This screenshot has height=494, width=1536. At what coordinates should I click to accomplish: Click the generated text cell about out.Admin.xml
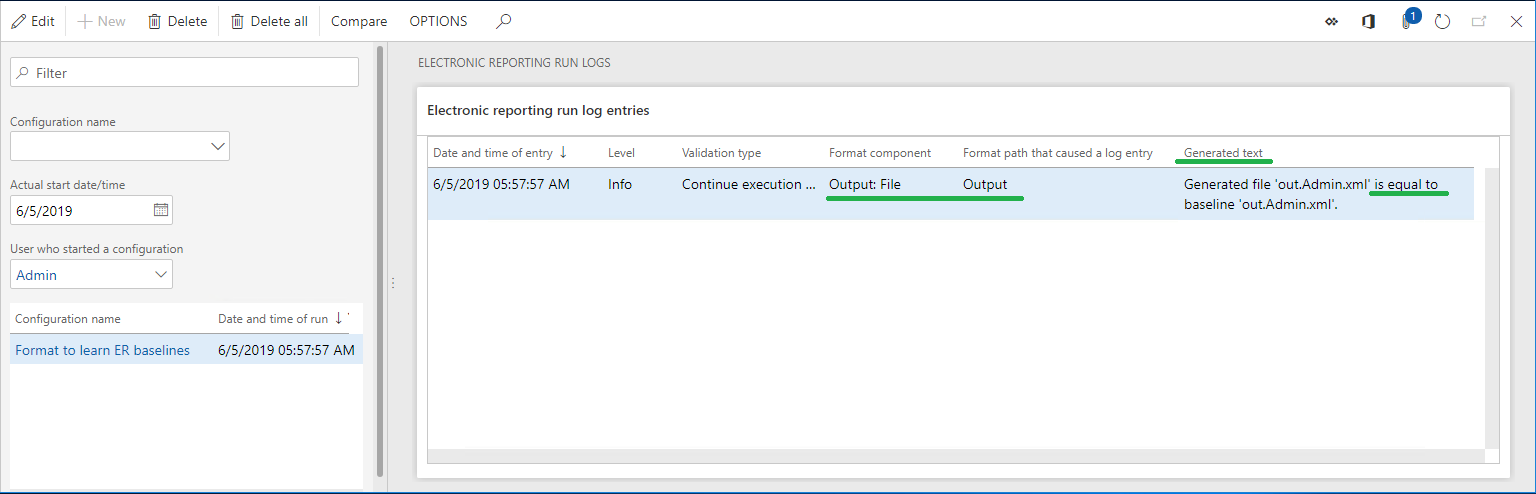(1311, 194)
